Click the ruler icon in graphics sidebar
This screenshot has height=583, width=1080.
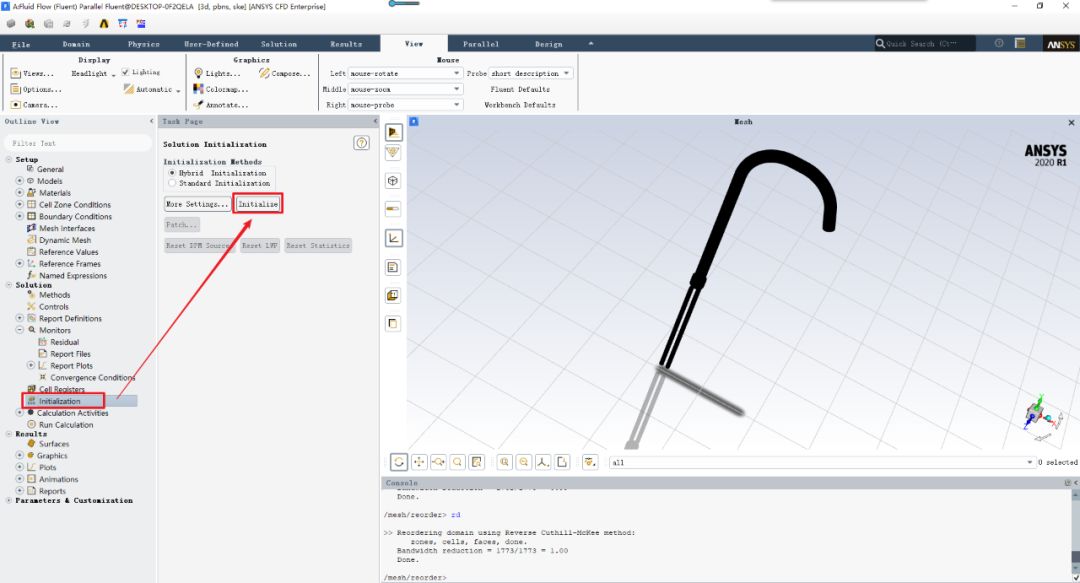pyautogui.click(x=393, y=208)
